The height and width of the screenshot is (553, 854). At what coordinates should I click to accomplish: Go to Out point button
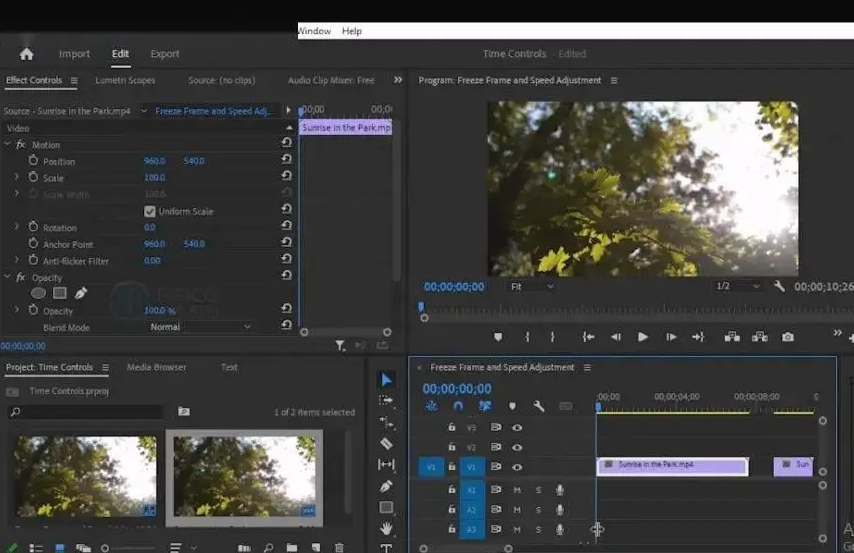click(698, 337)
